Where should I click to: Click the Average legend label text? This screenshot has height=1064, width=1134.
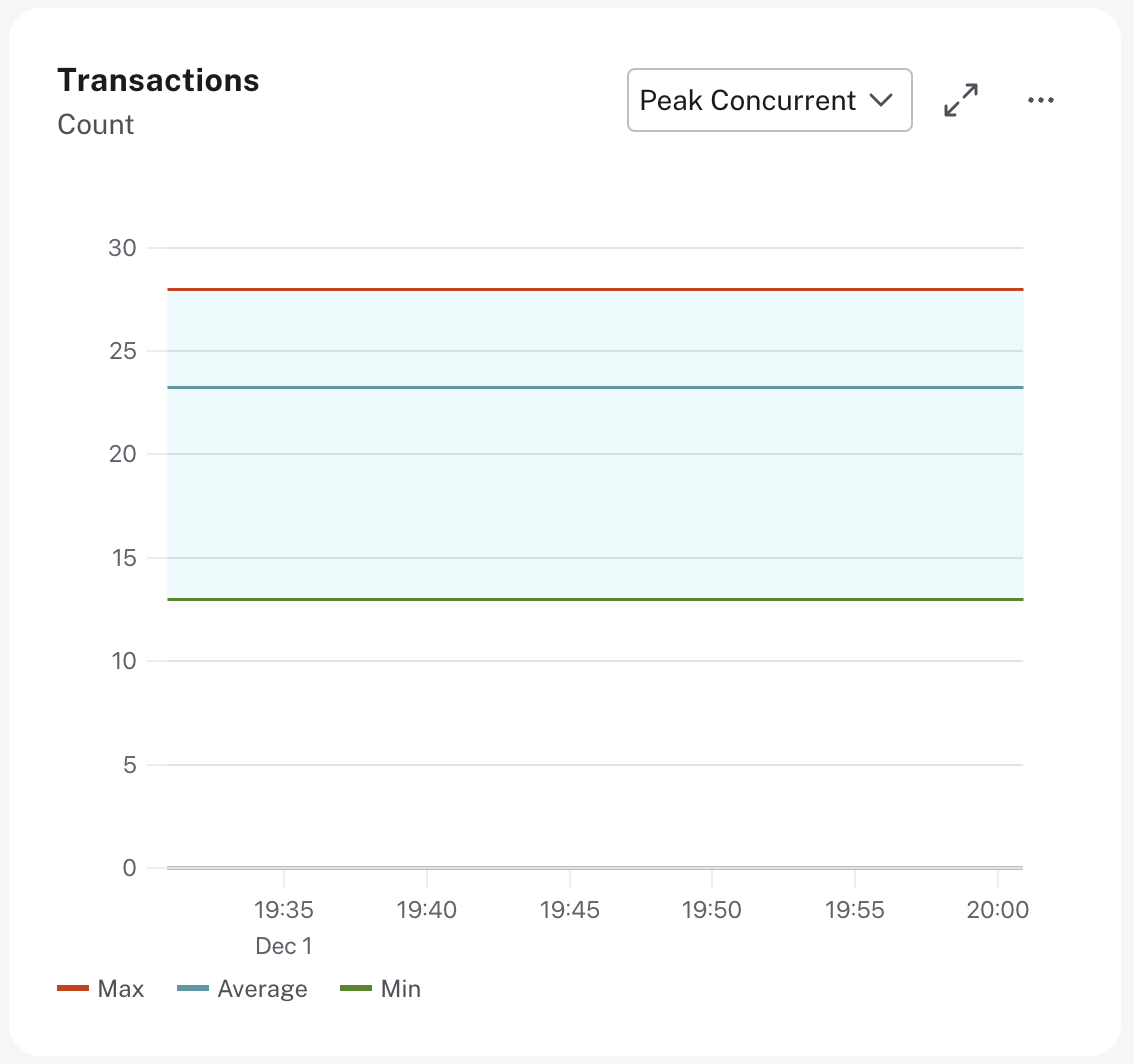pyautogui.click(x=263, y=988)
